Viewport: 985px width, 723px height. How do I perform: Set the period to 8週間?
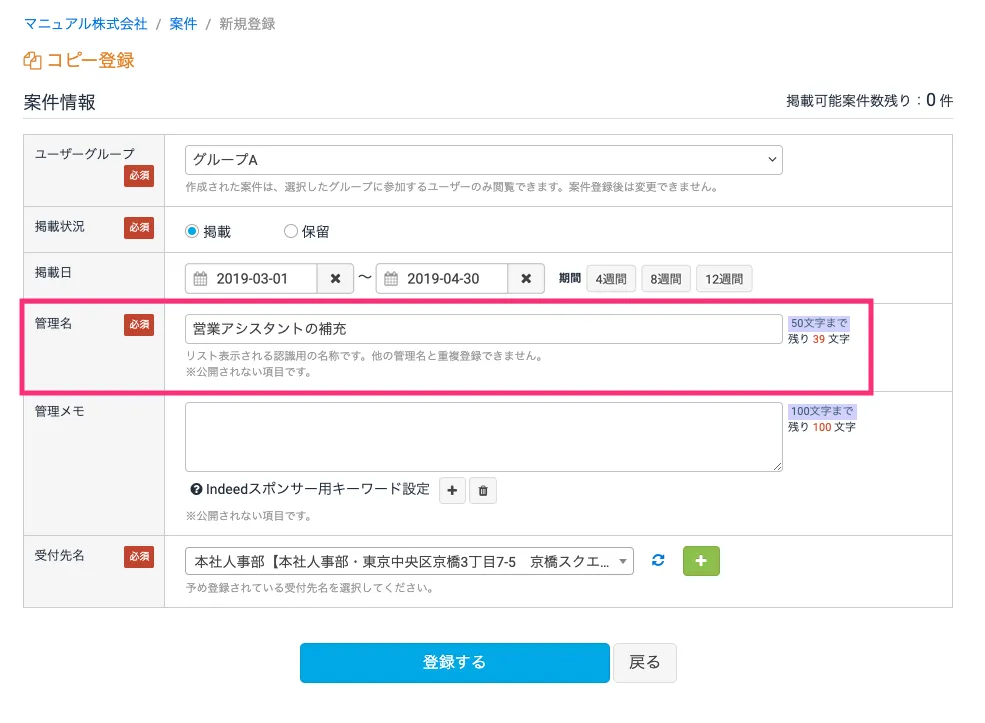tap(665, 279)
